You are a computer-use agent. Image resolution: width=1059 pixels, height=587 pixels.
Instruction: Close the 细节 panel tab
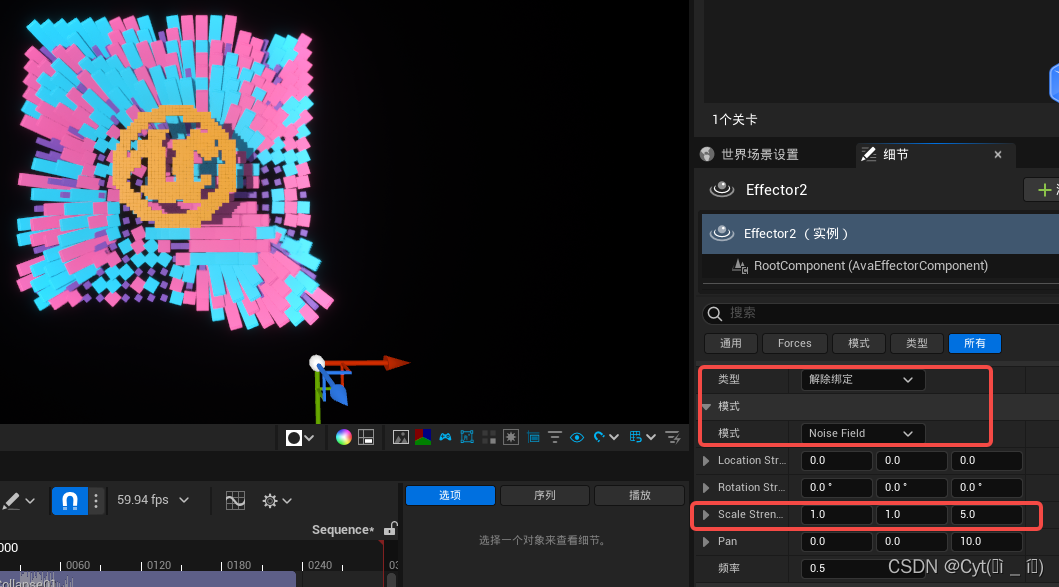(x=998, y=155)
